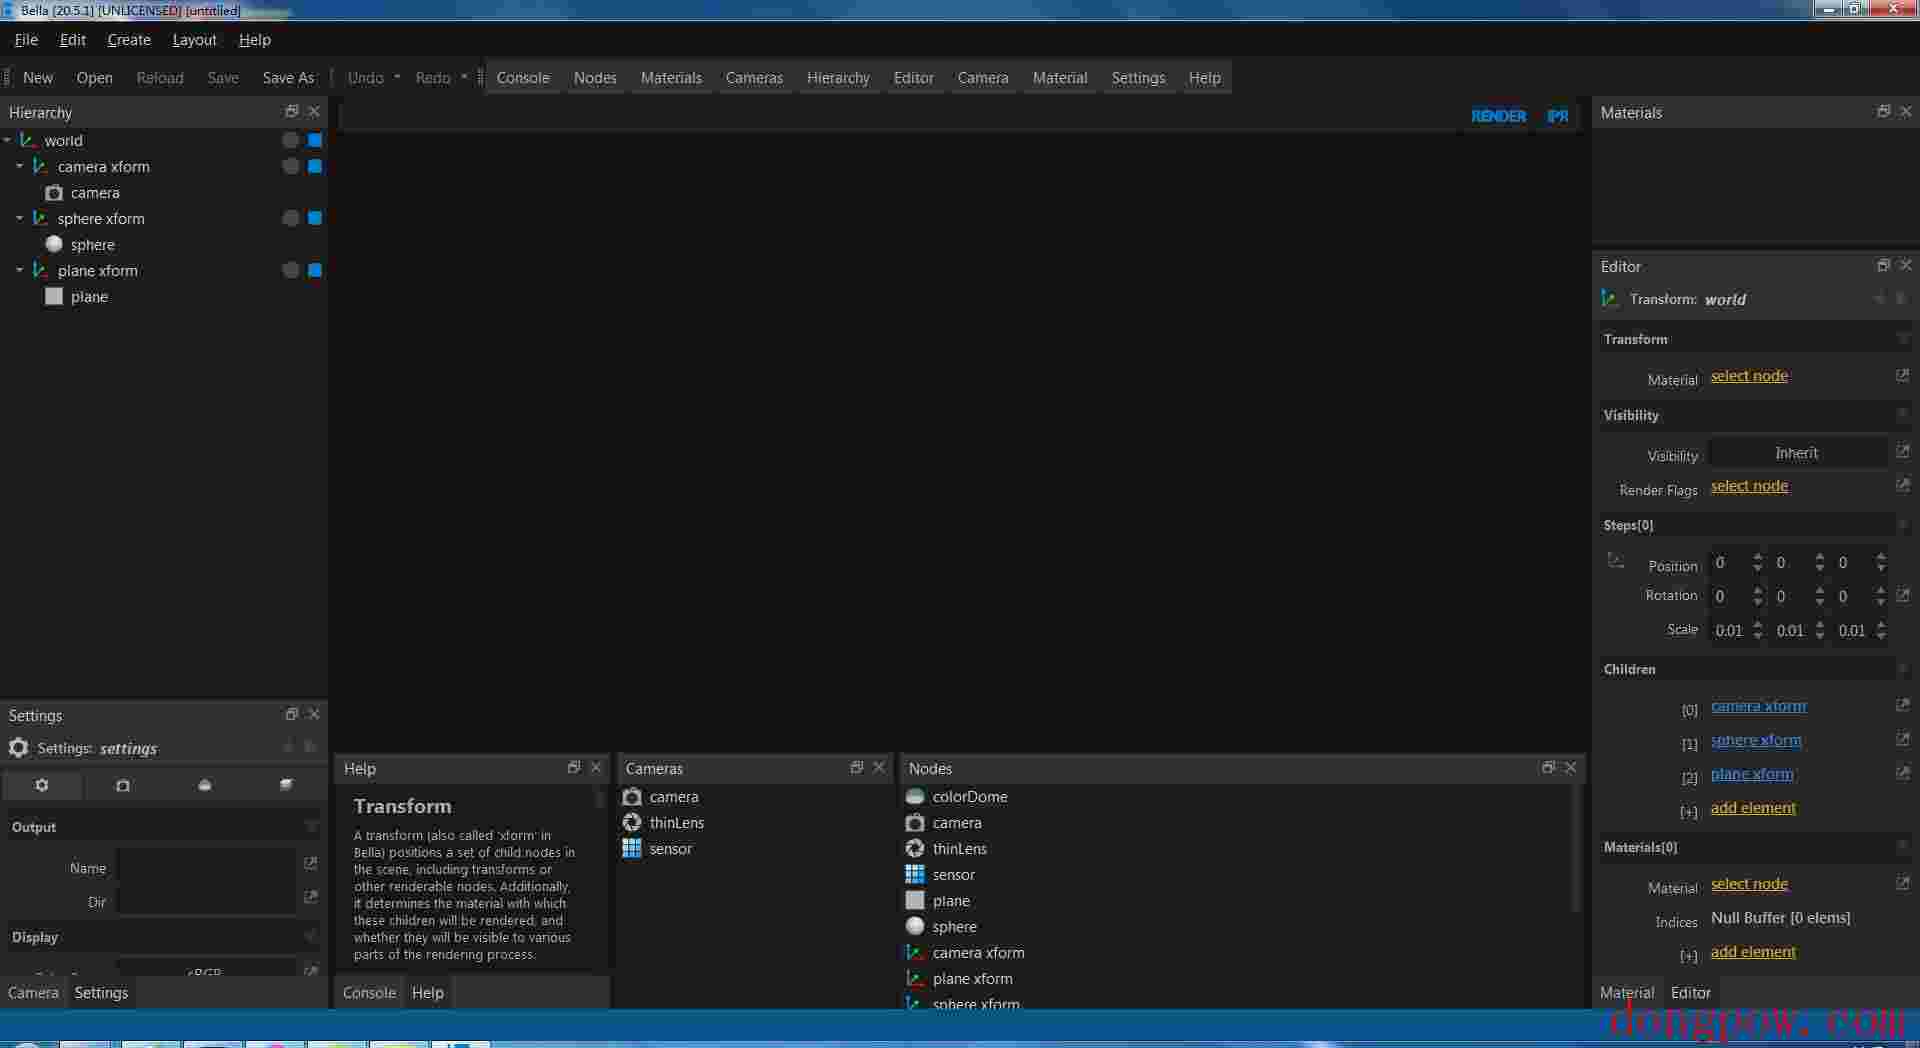Open the File menu
This screenshot has height=1048, width=1920.
pos(26,40)
